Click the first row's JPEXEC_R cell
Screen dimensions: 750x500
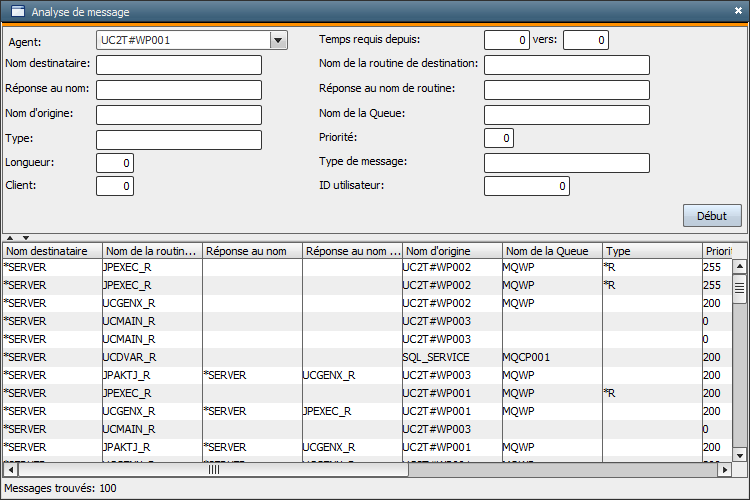153,267
